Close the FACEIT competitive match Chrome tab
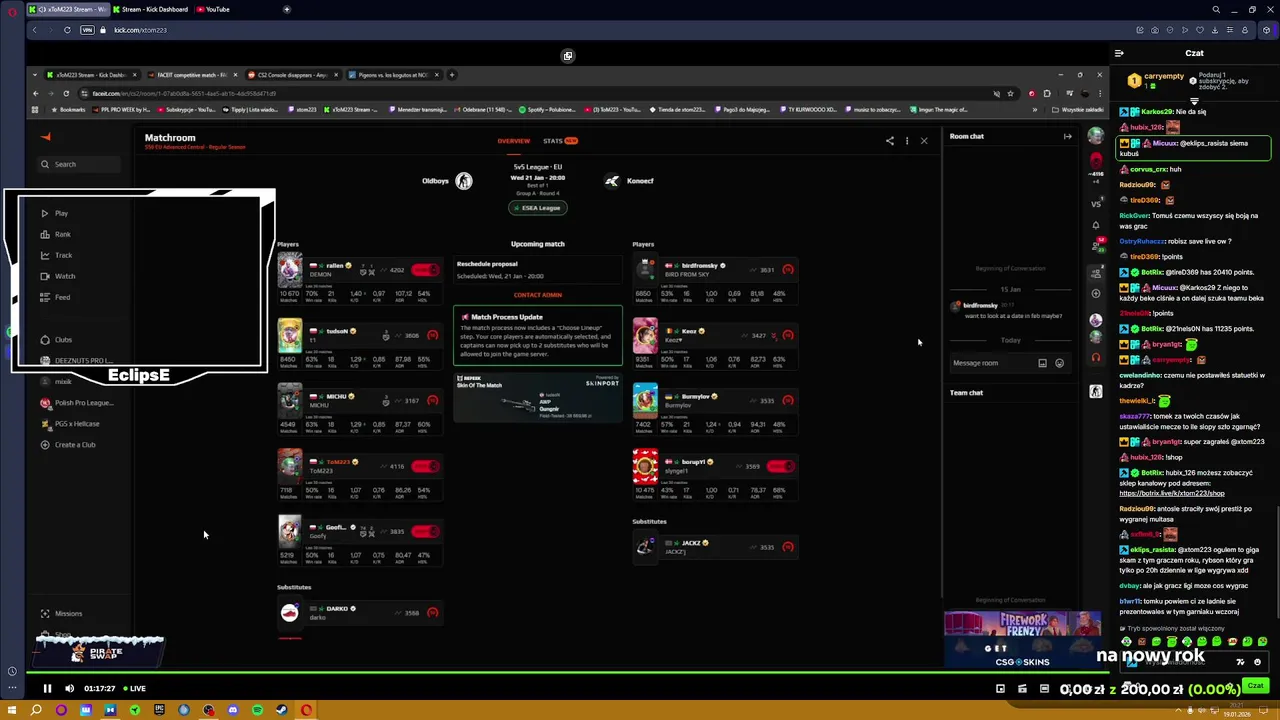Screen dimensions: 1280x720 pyautogui.click(x=236, y=75)
